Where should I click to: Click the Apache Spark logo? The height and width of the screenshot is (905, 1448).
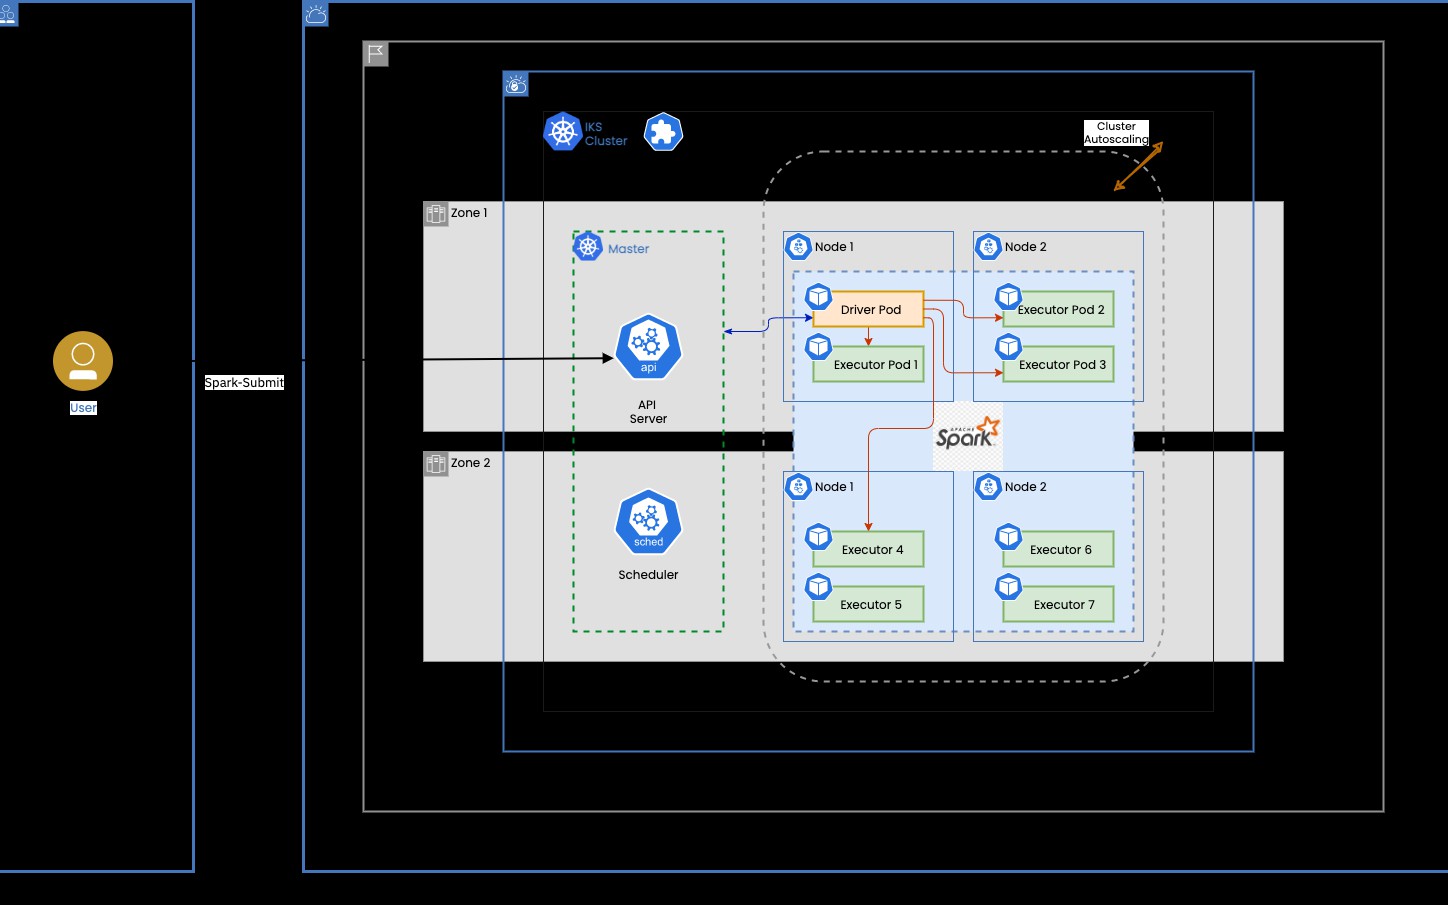point(967,436)
